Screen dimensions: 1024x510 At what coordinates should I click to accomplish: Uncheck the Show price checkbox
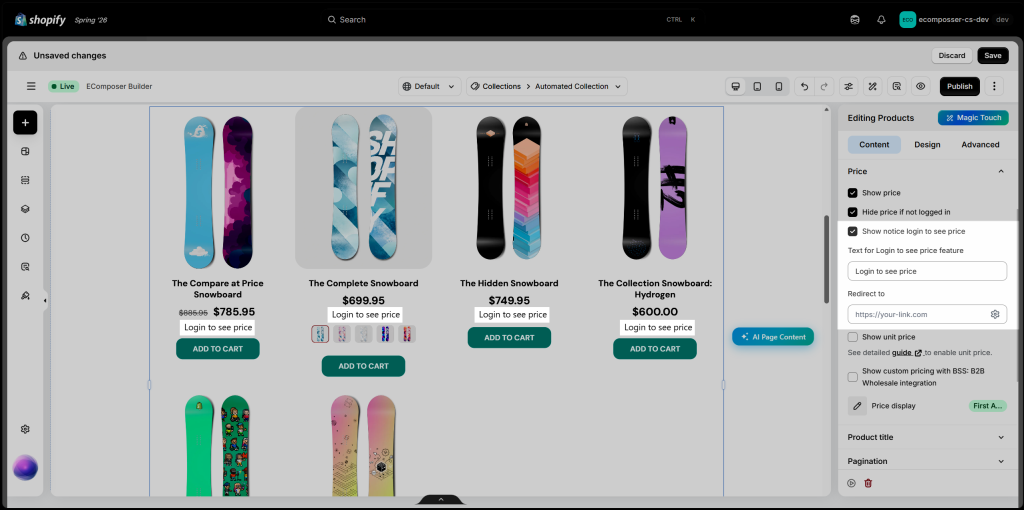852,193
